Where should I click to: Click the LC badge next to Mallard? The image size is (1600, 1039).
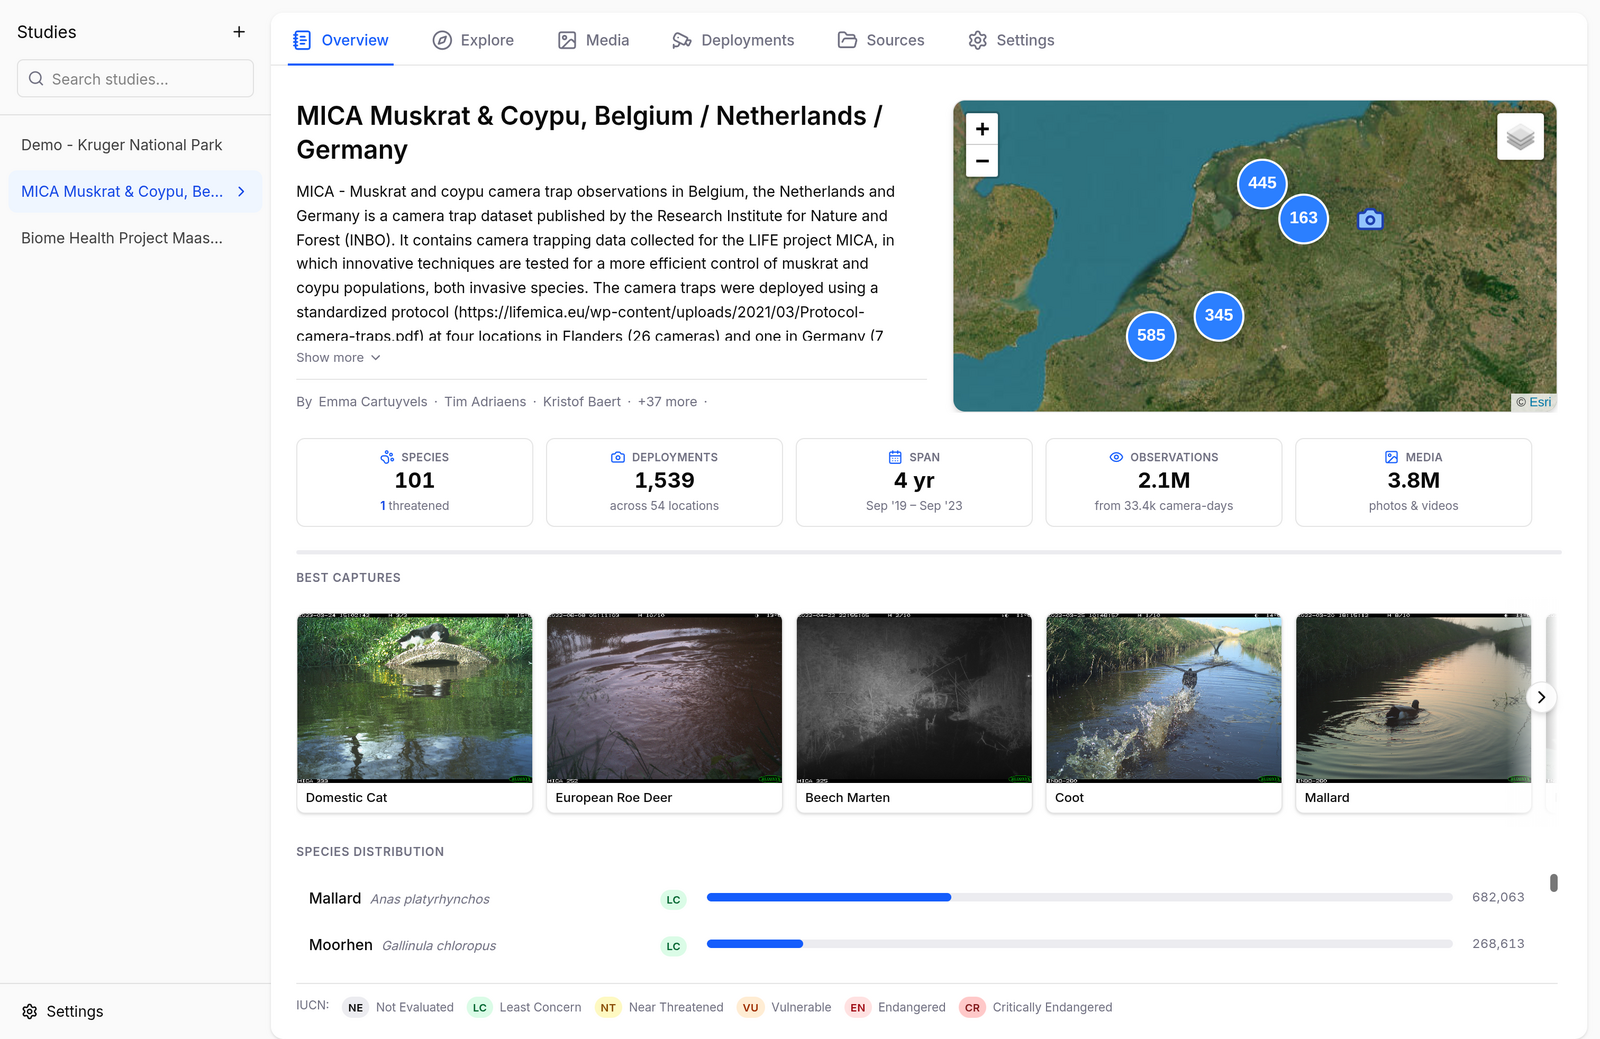(673, 900)
